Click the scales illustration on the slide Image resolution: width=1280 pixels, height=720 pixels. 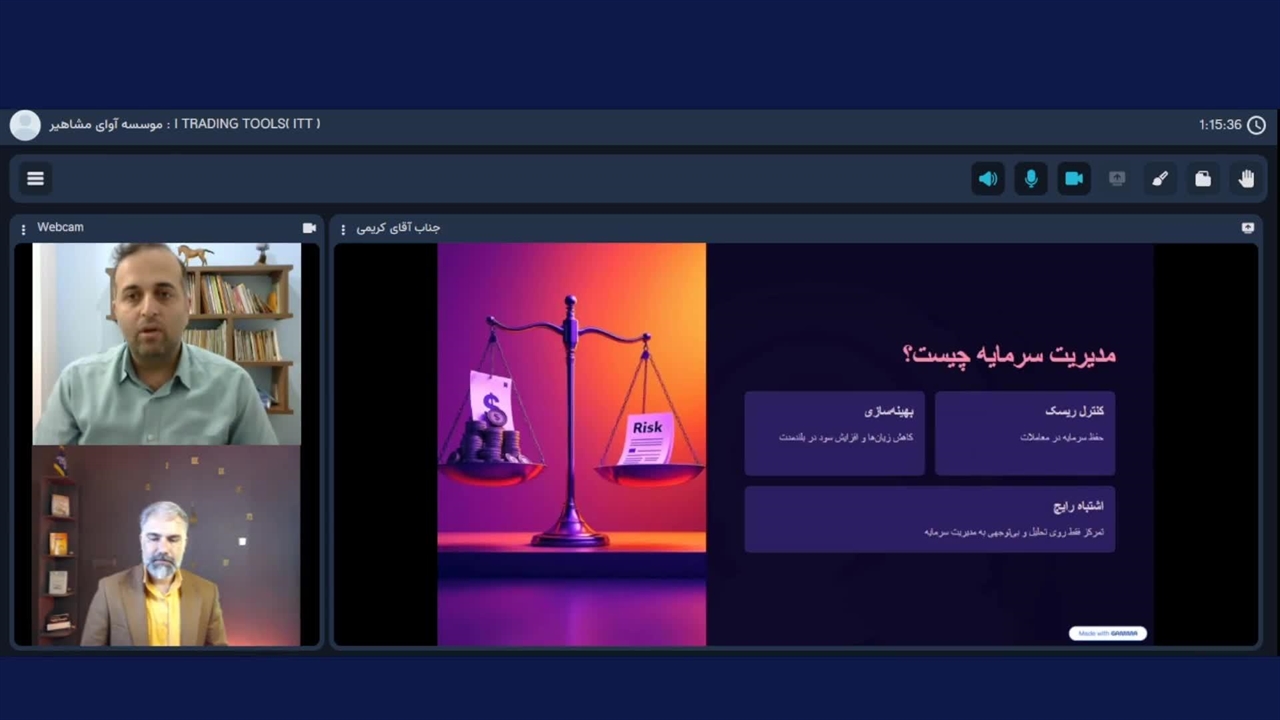[571, 420]
